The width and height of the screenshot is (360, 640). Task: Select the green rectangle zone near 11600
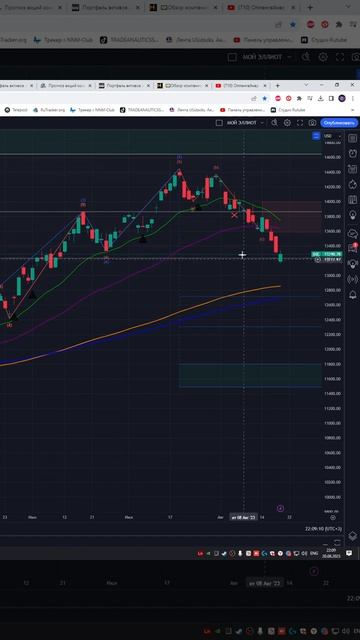point(250,375)
